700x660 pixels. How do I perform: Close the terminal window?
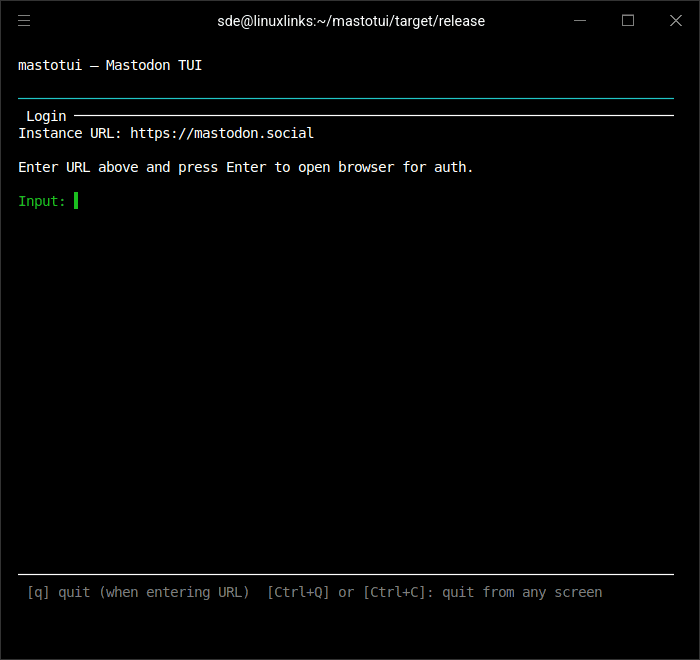point(676,21)
